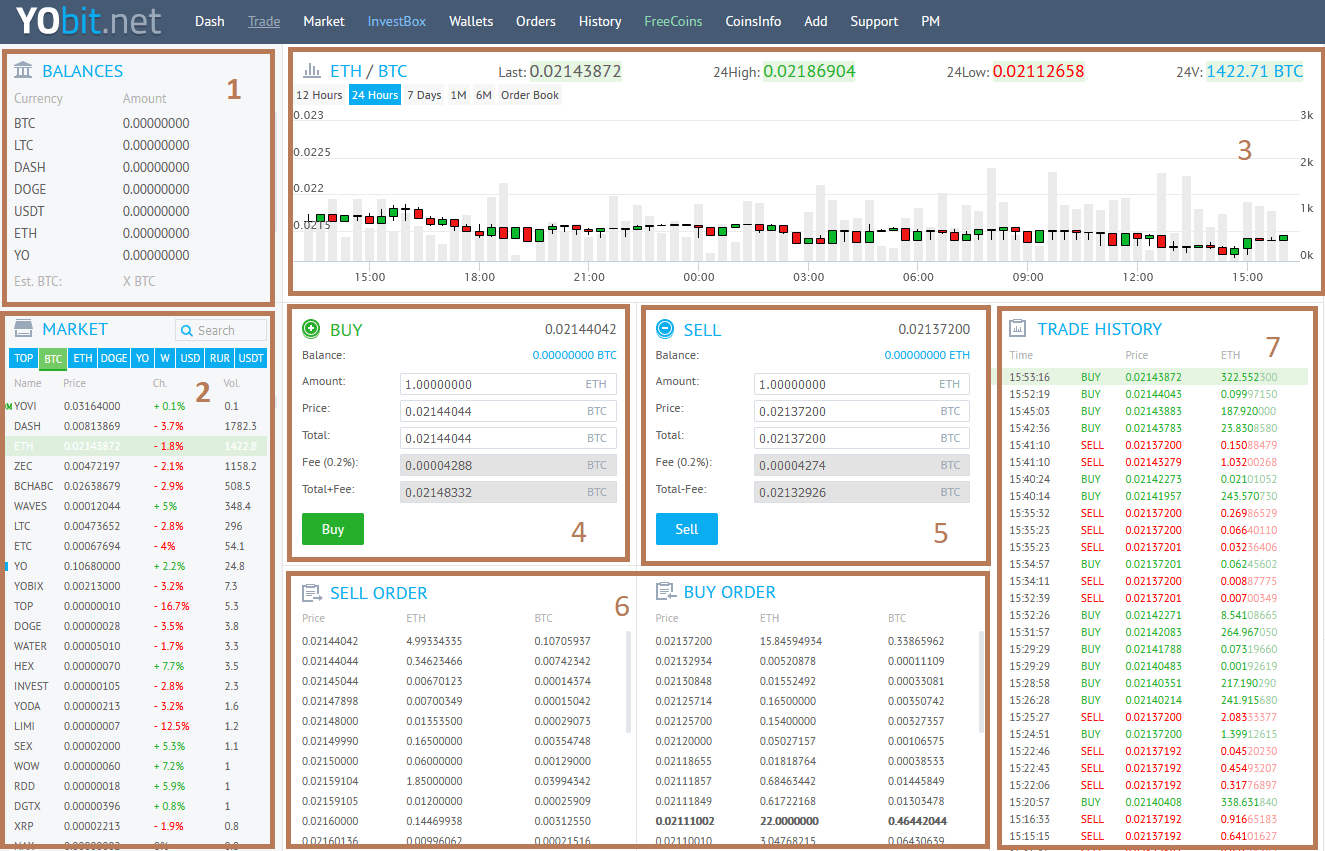
Task: Click the Sell Order list scrollbar
Action: pos(628,681)
